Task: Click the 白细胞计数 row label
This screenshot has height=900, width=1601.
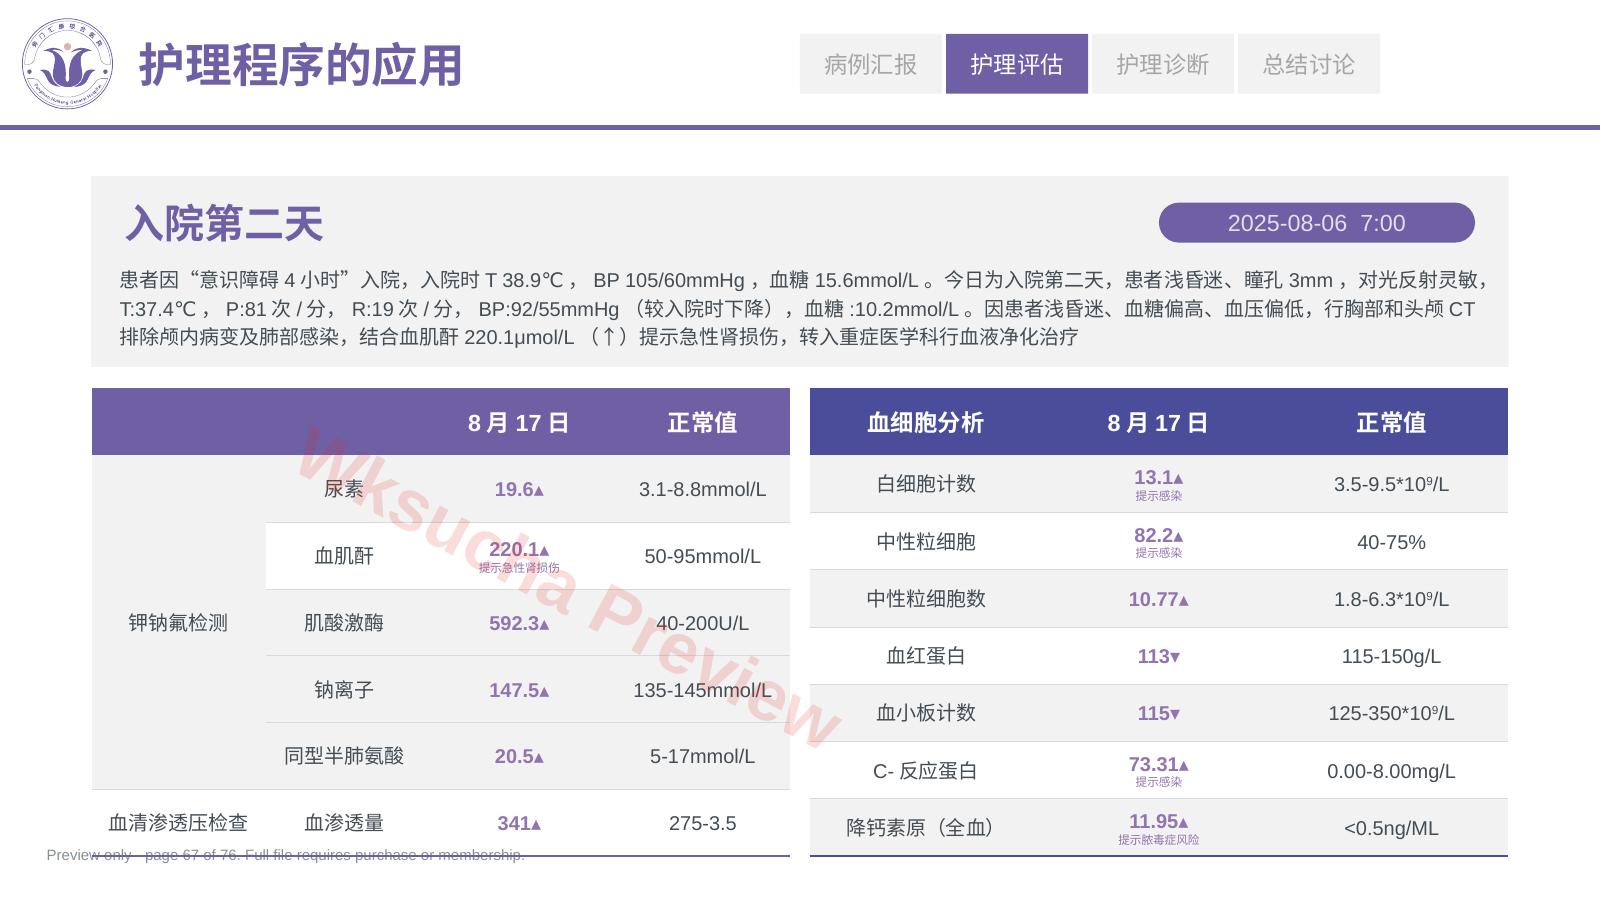Action: tap(925, 484)
